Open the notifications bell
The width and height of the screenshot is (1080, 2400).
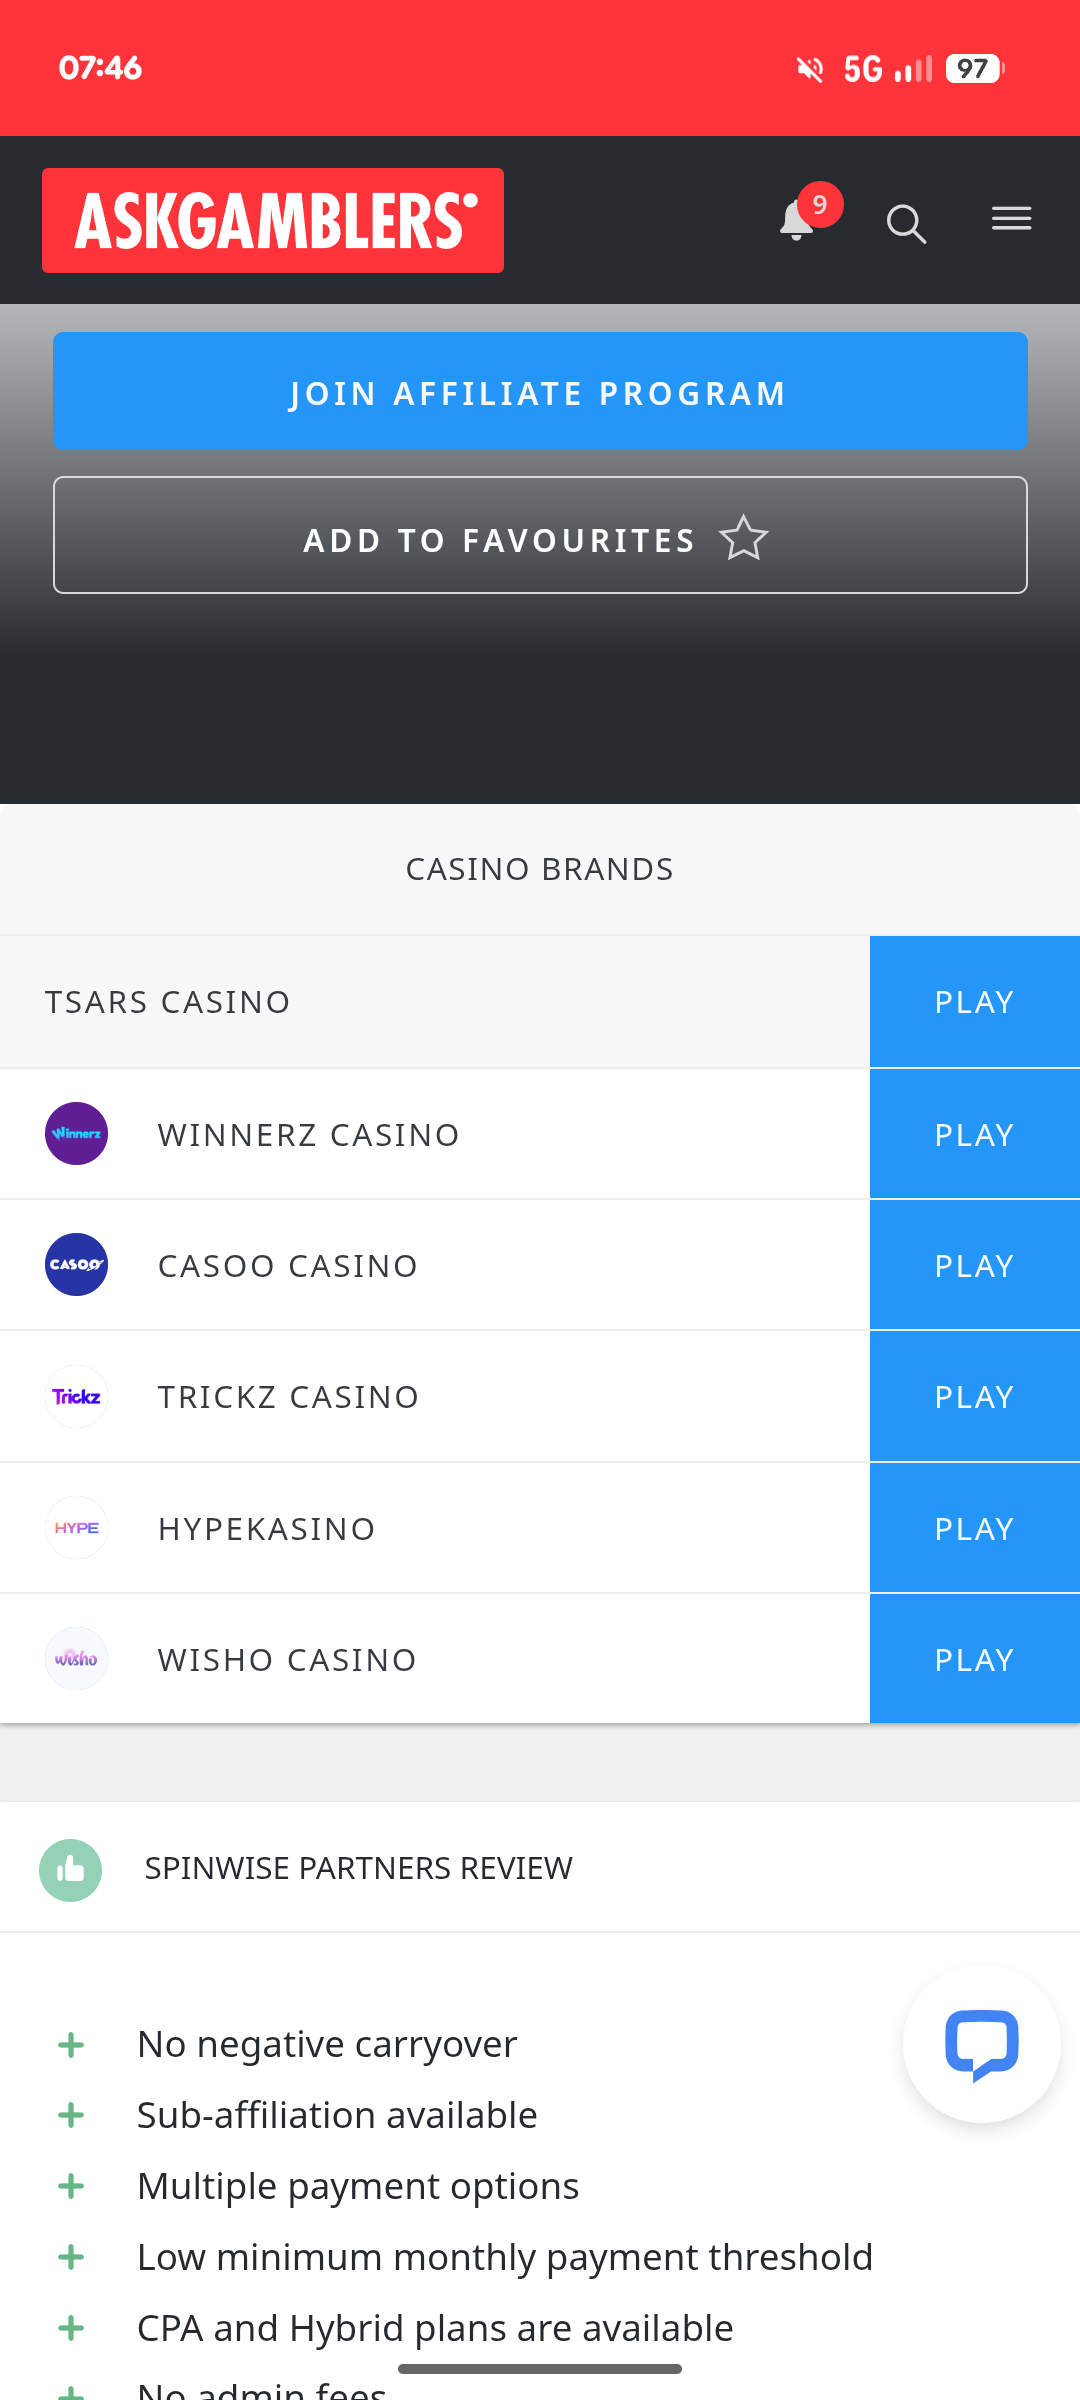tap(799, 221)
